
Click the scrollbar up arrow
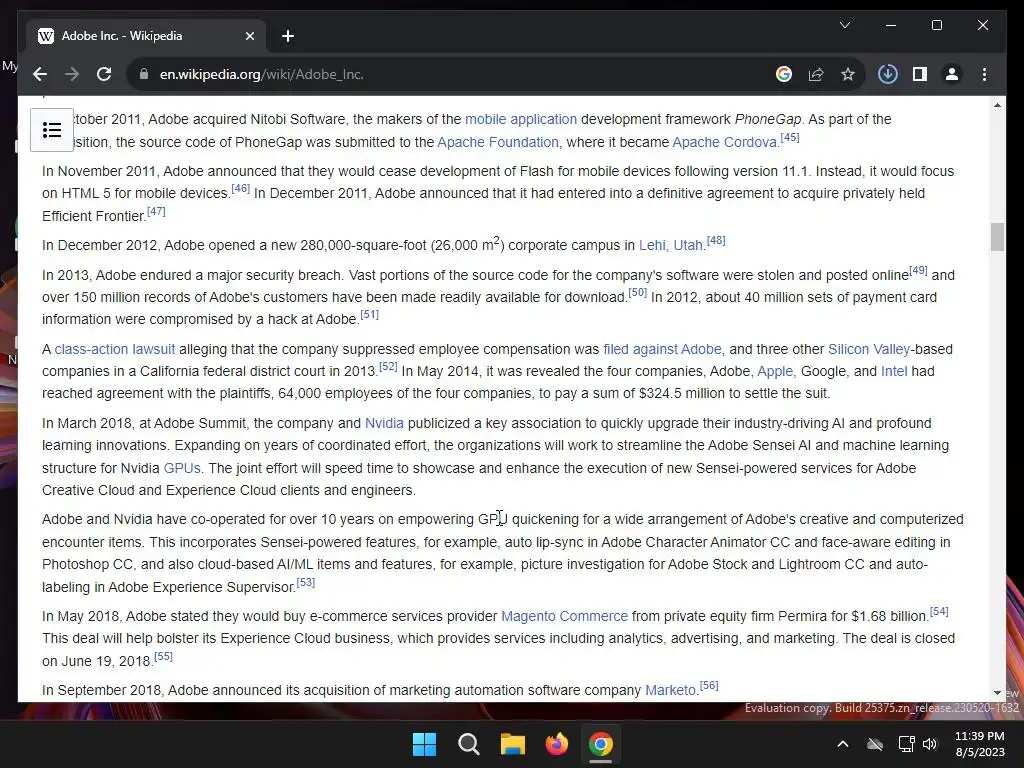(x=997, y=105)
